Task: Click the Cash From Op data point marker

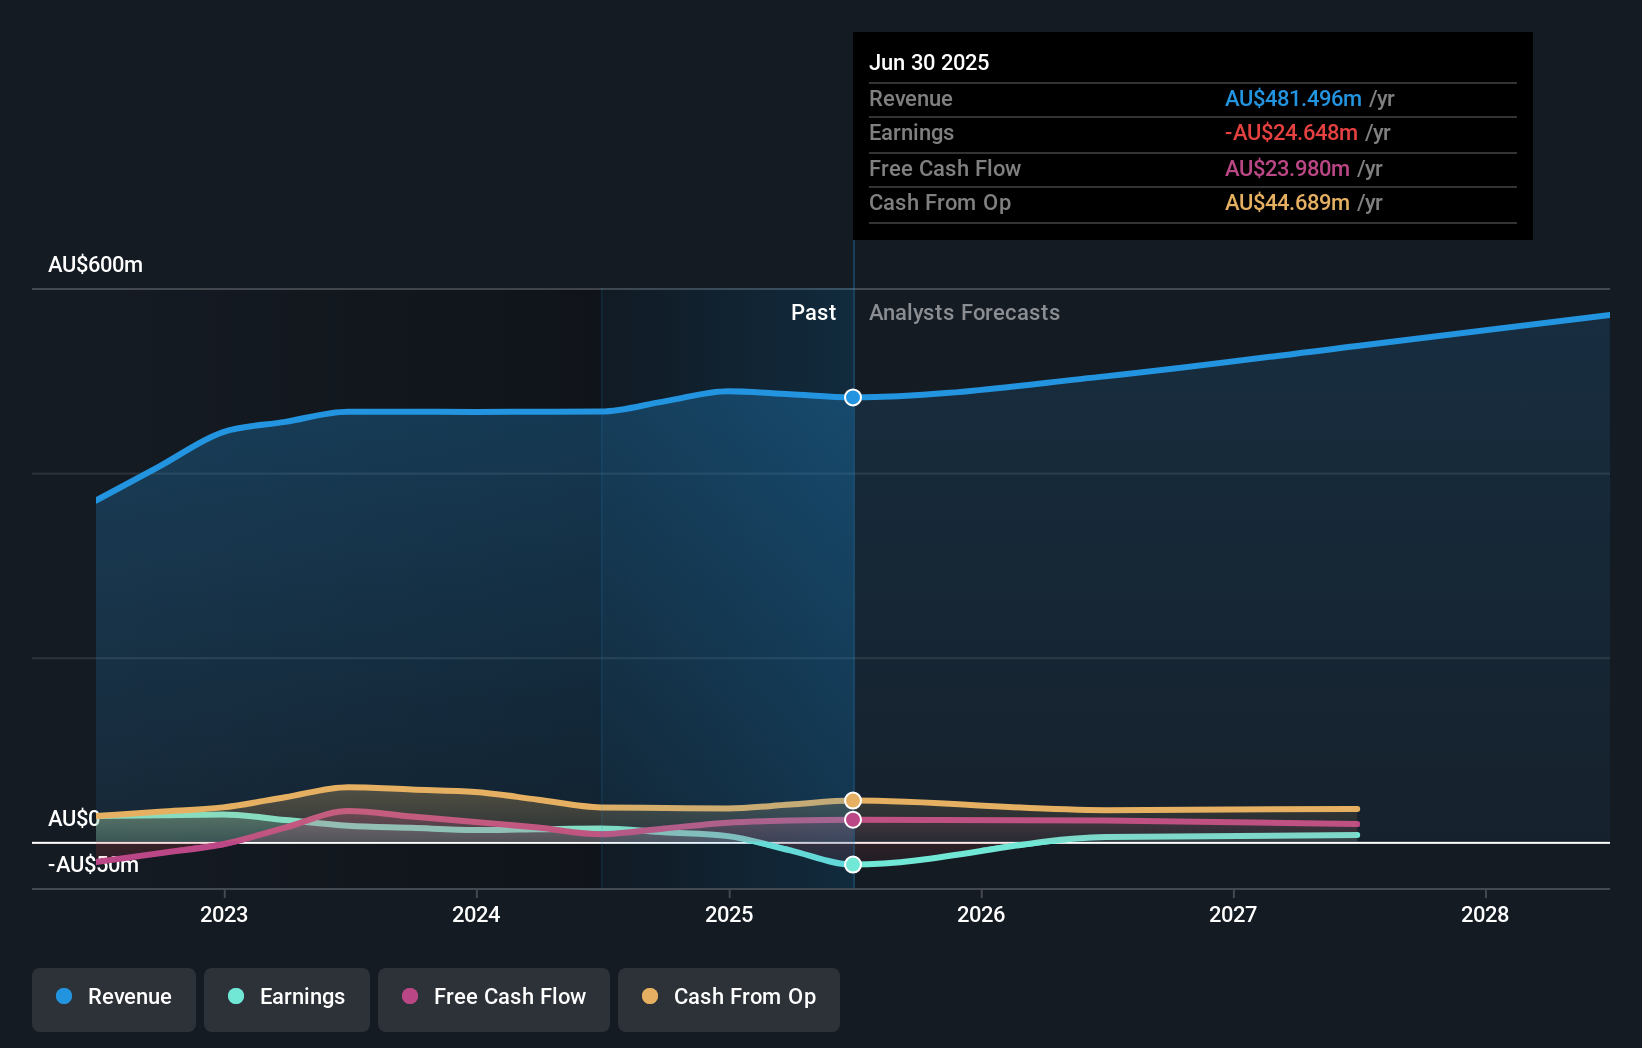Action: 852,799
